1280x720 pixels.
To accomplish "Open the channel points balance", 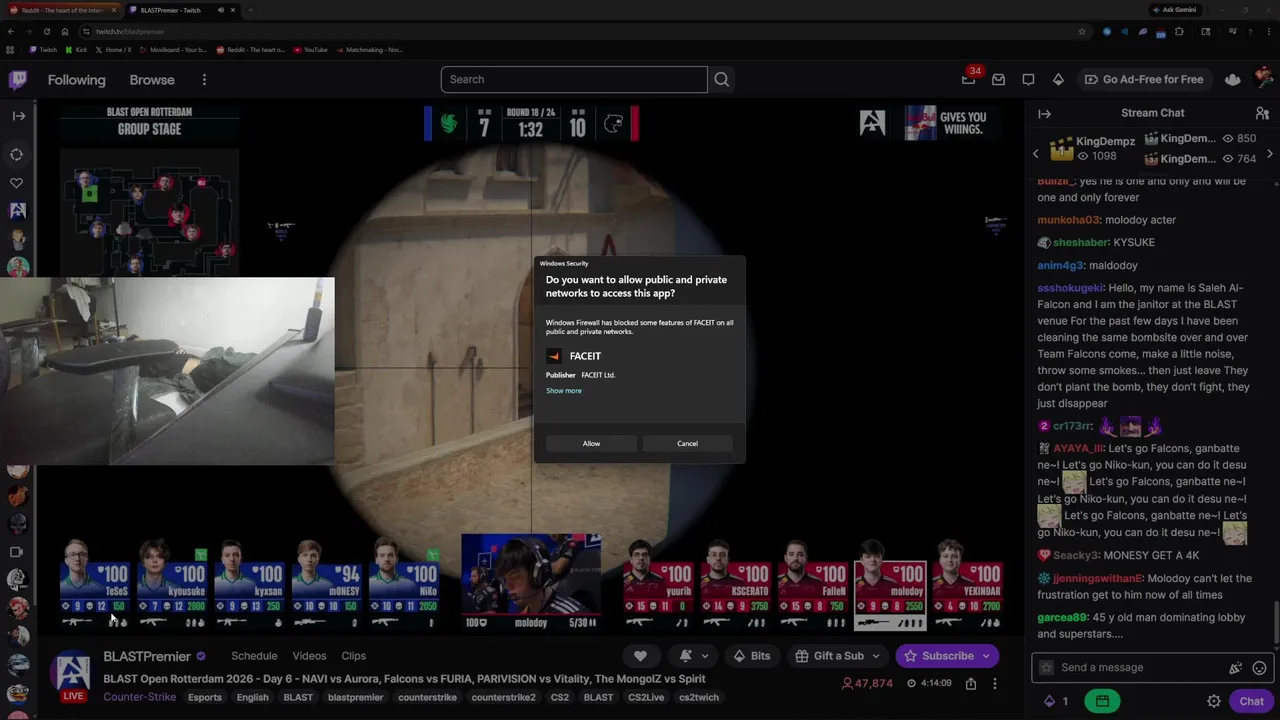I will click(x=1056, y=701).
